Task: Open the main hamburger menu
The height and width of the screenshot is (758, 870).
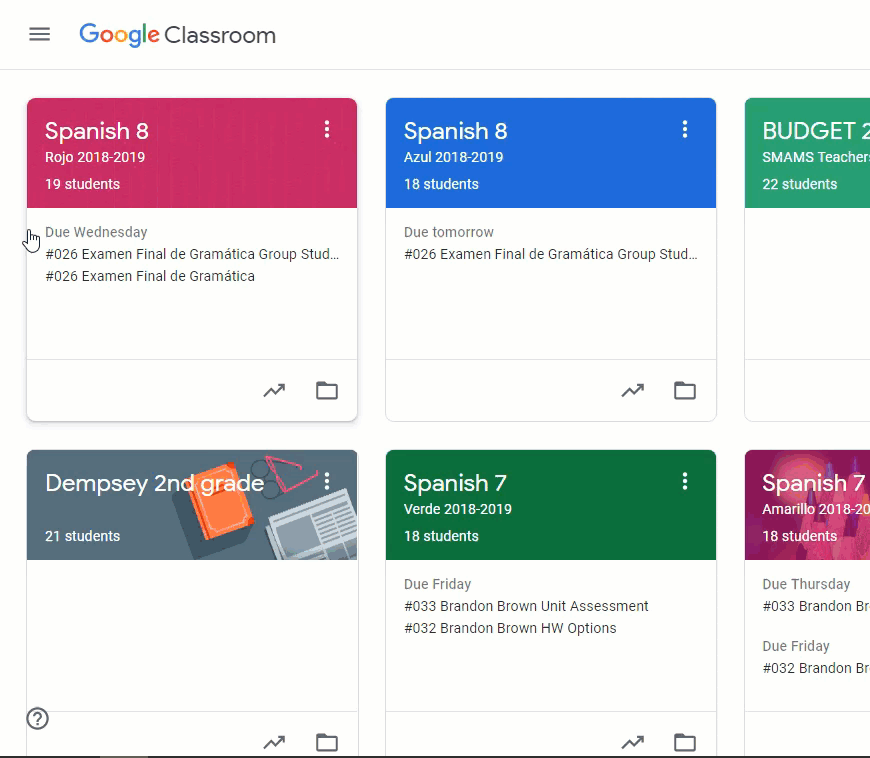Action: (x=39, y=34)
